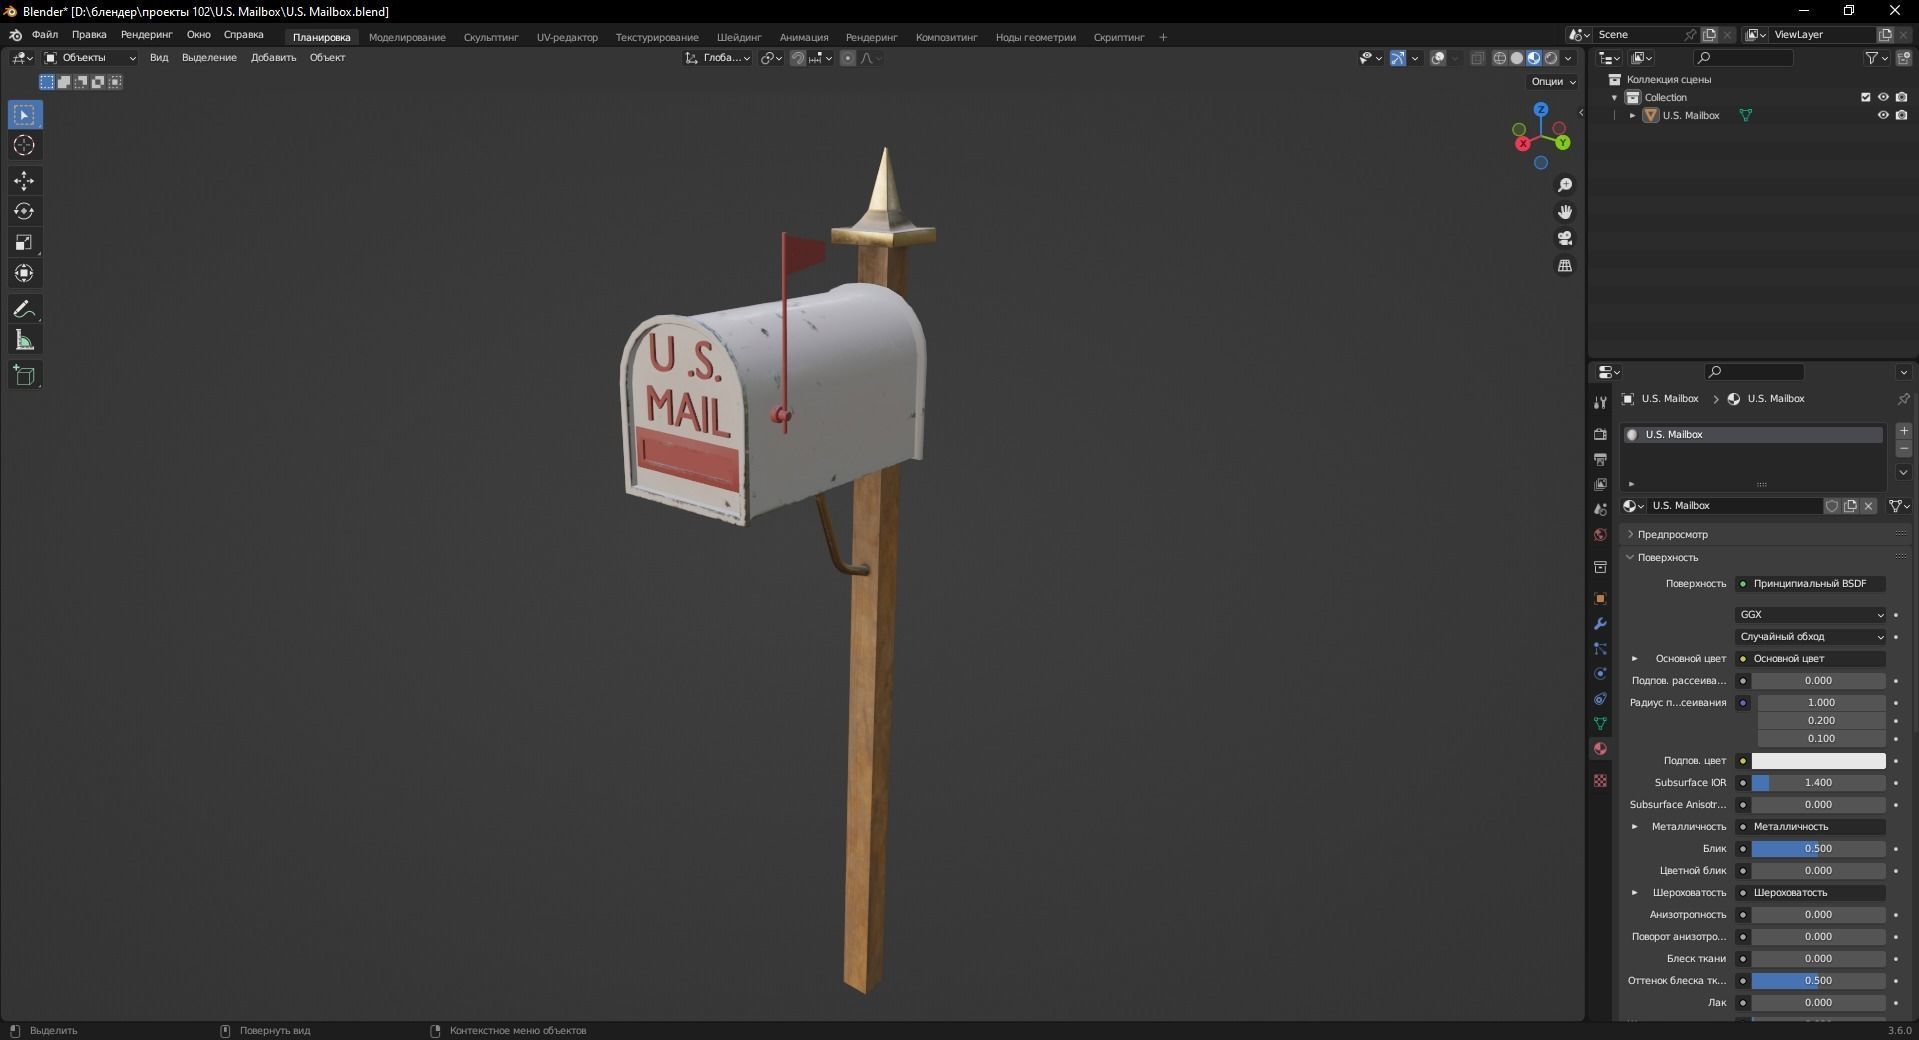Activate the Transform tool
The width and height of the screenshot is (1919, 1040).
click(x=24, y=273)
